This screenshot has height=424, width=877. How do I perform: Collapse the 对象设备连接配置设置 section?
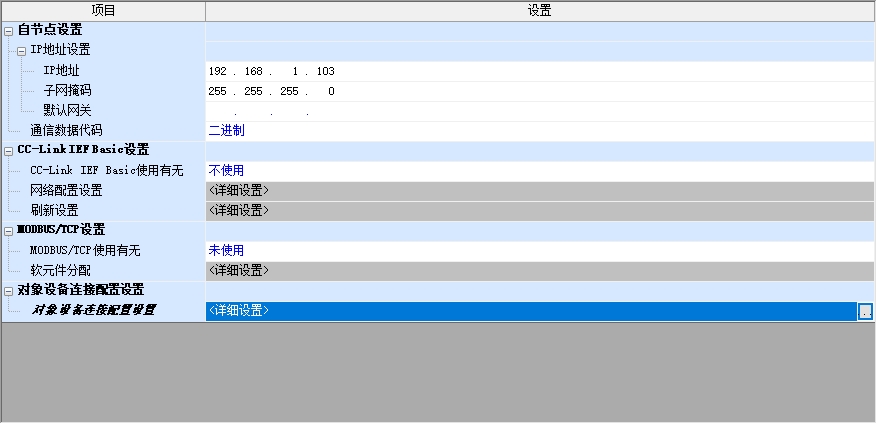coord(9,291)
